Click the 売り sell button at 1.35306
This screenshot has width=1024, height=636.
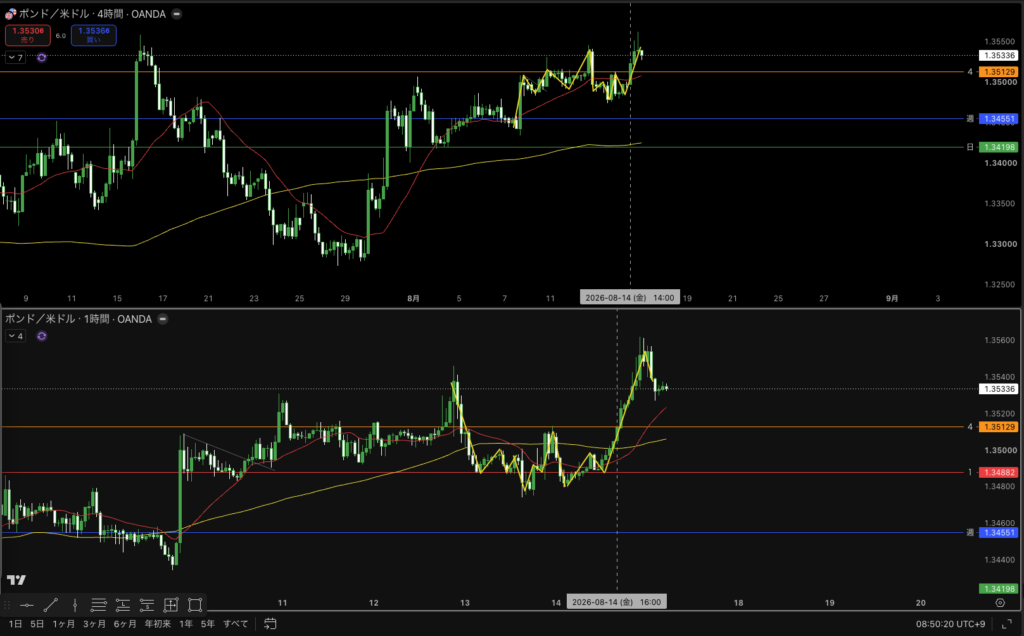click(28, 35)
